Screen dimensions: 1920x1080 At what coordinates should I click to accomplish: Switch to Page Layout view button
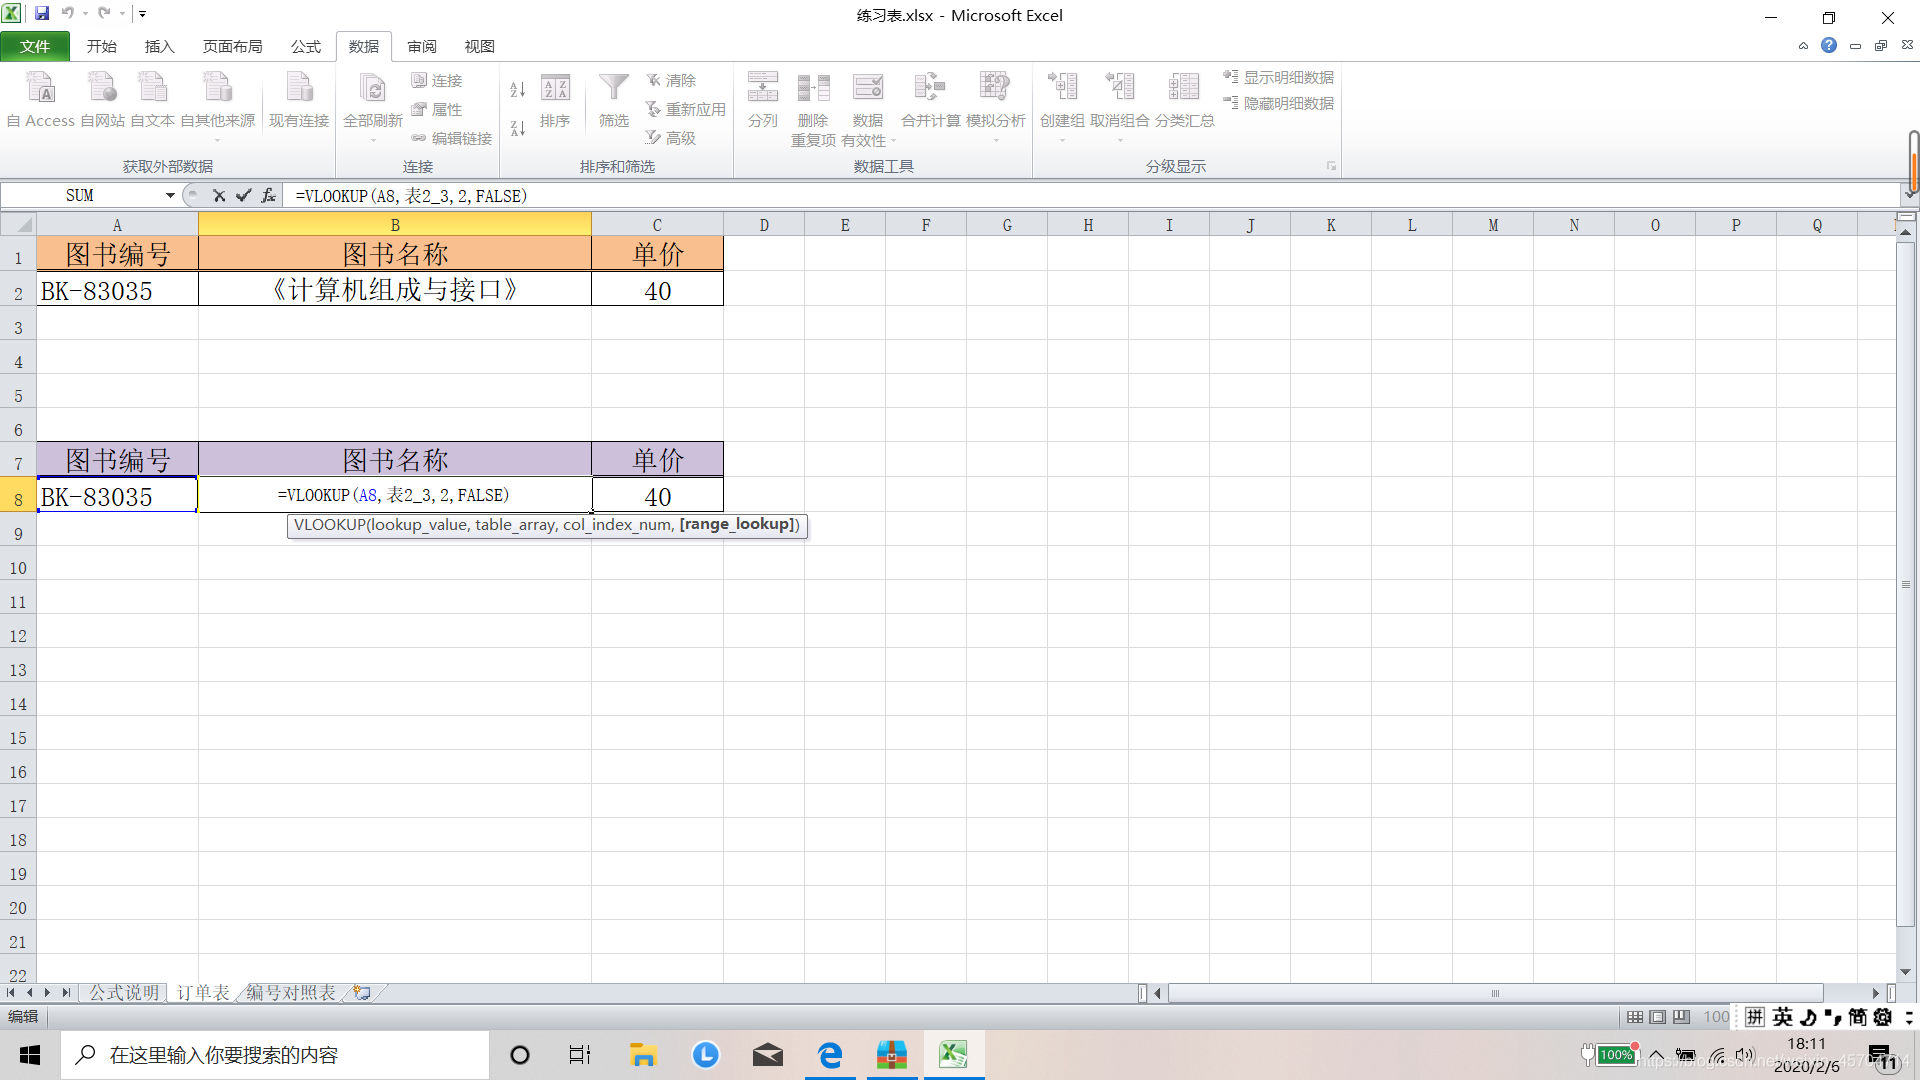(x=1658, y=1017)
